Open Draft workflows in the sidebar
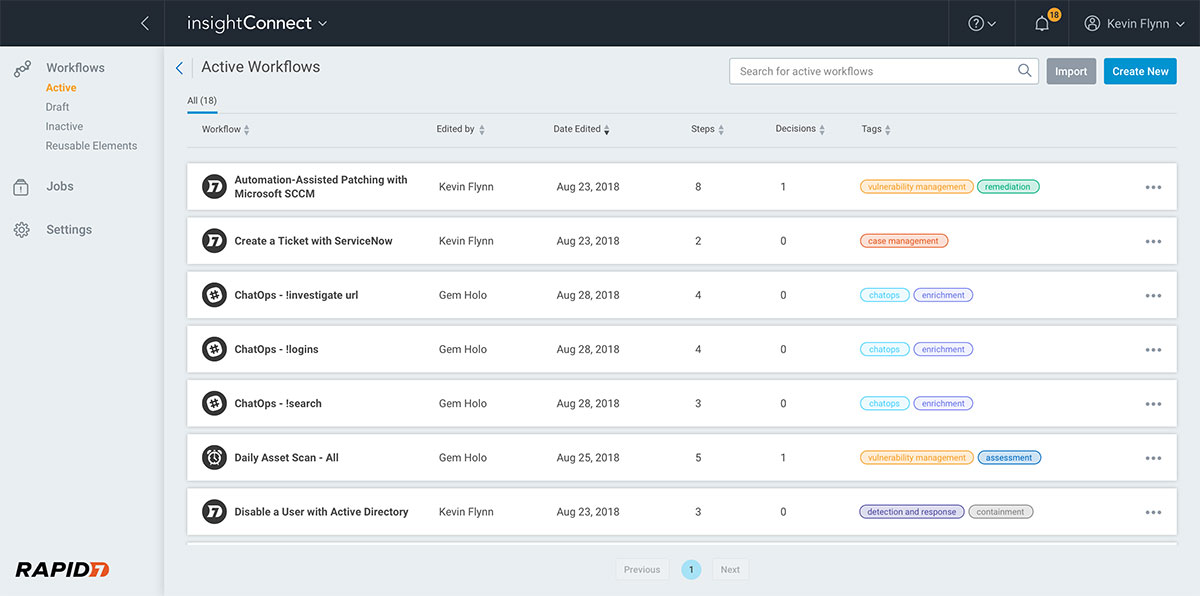The height and width of the screenshot is (596, 1200). point(57,107)
